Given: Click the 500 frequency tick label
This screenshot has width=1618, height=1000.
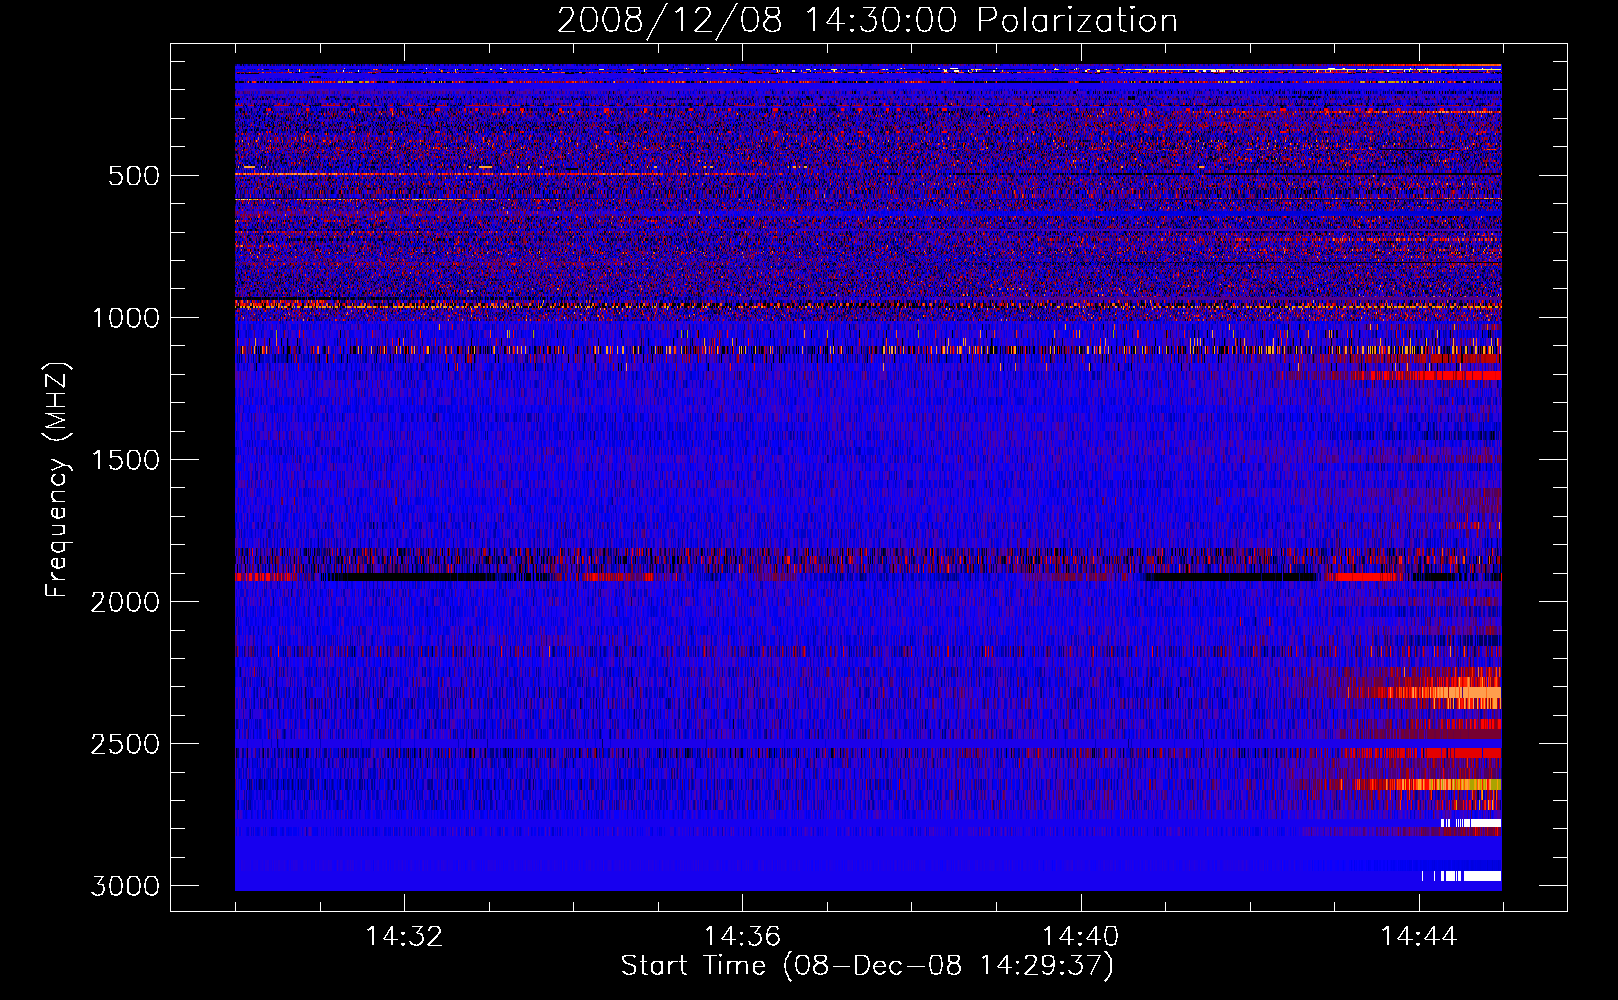Looking at the screenshot, I should [x=134, y=176].
